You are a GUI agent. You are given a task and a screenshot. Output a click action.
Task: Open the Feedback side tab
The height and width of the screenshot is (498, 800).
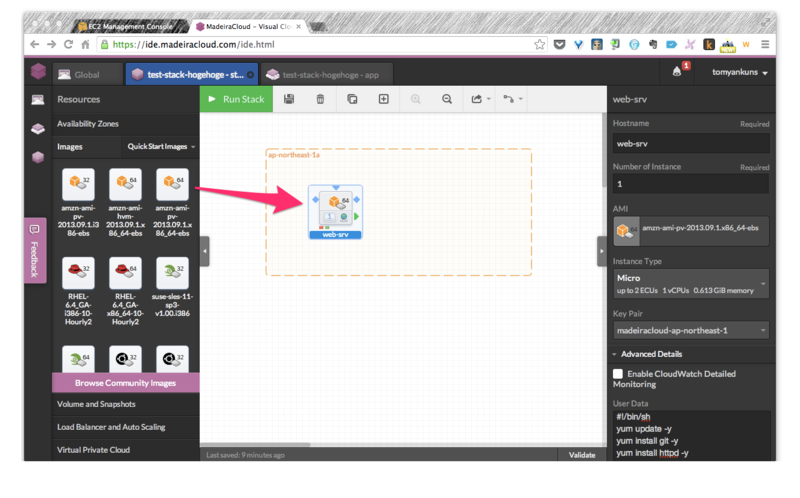[x=35, y=251]
